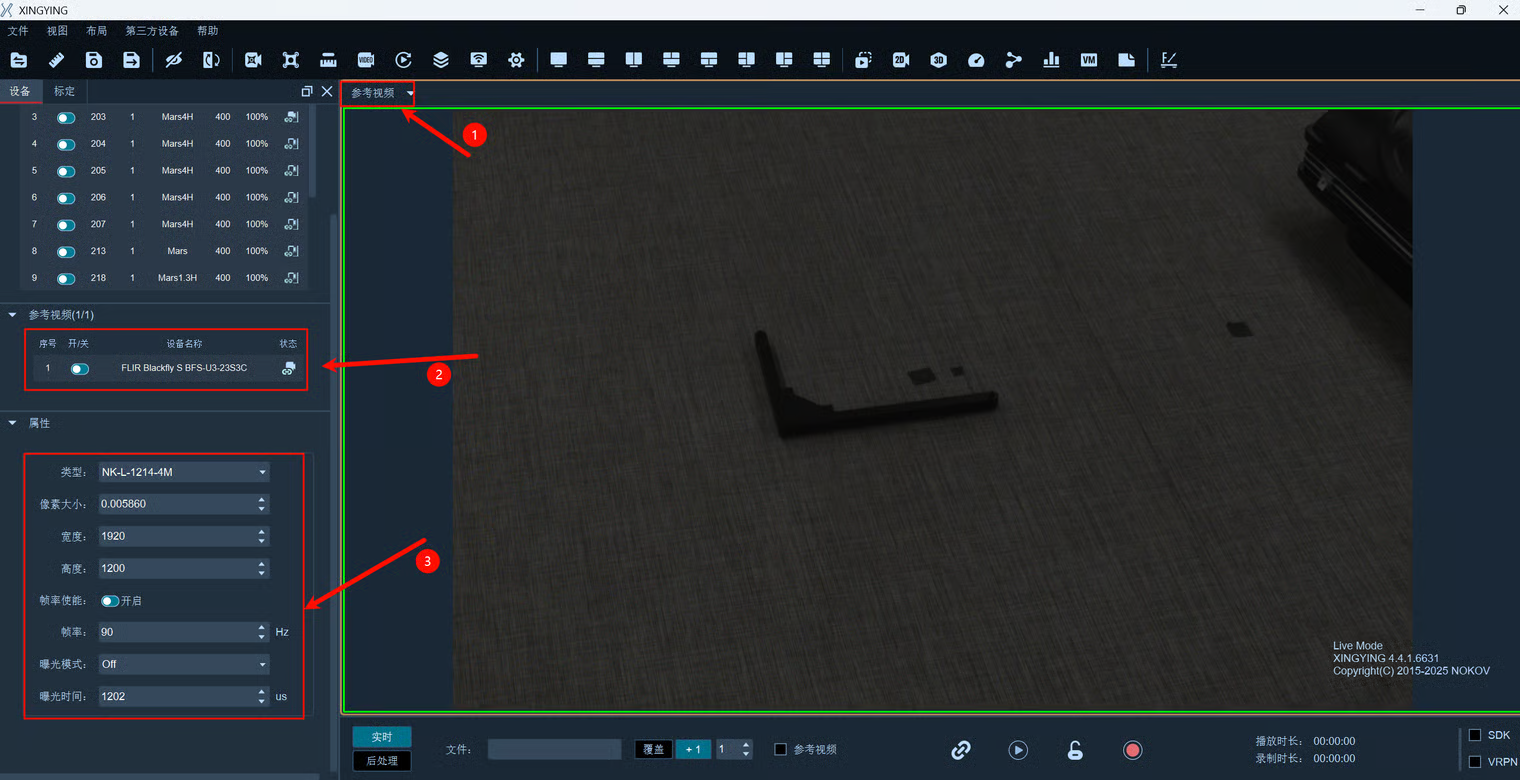Viewport: 1520px width, 780px height.
Task: Click status icon for camera 203 row
Action: pyautogui.click(x=291, y=117)
